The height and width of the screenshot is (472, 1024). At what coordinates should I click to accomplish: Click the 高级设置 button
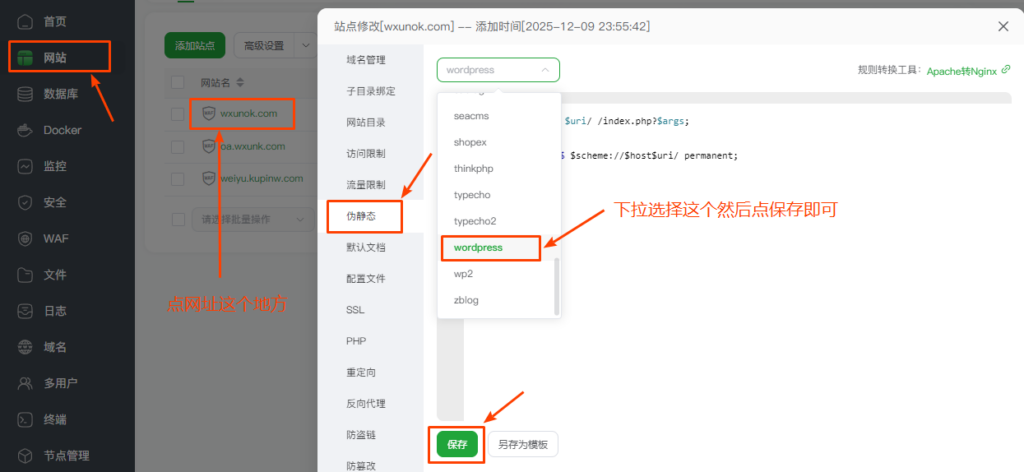(x=264, y=46)
